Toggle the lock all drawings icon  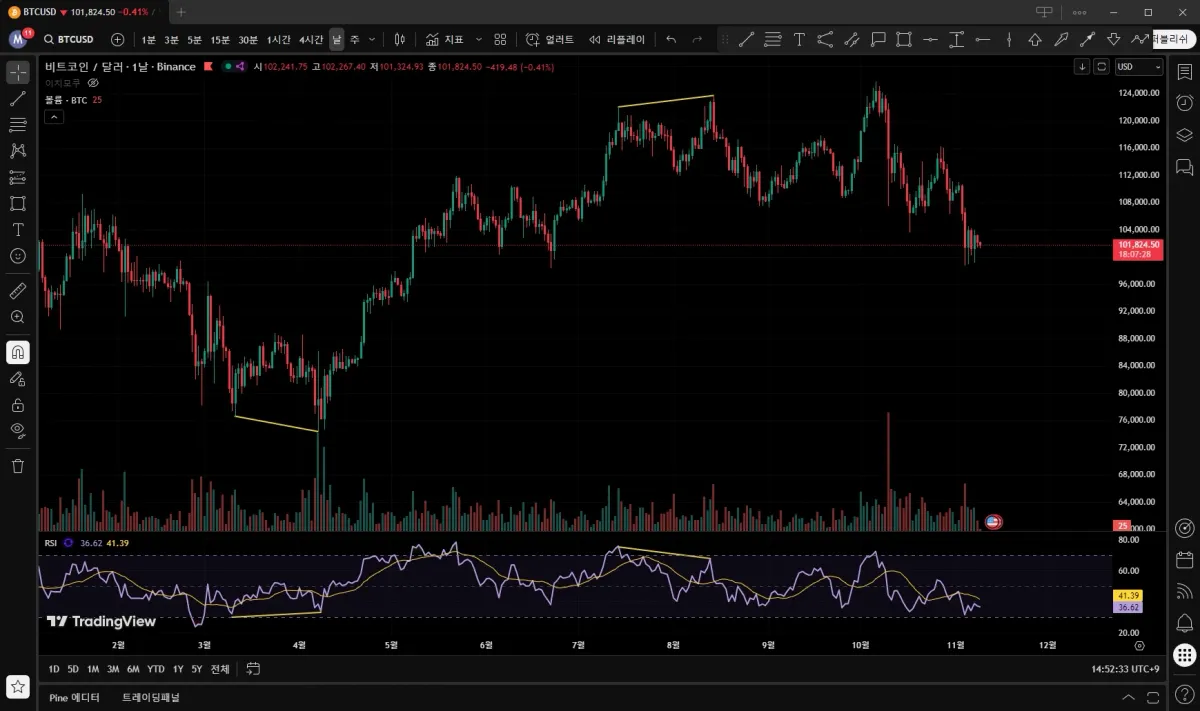[x=17, y=405]
